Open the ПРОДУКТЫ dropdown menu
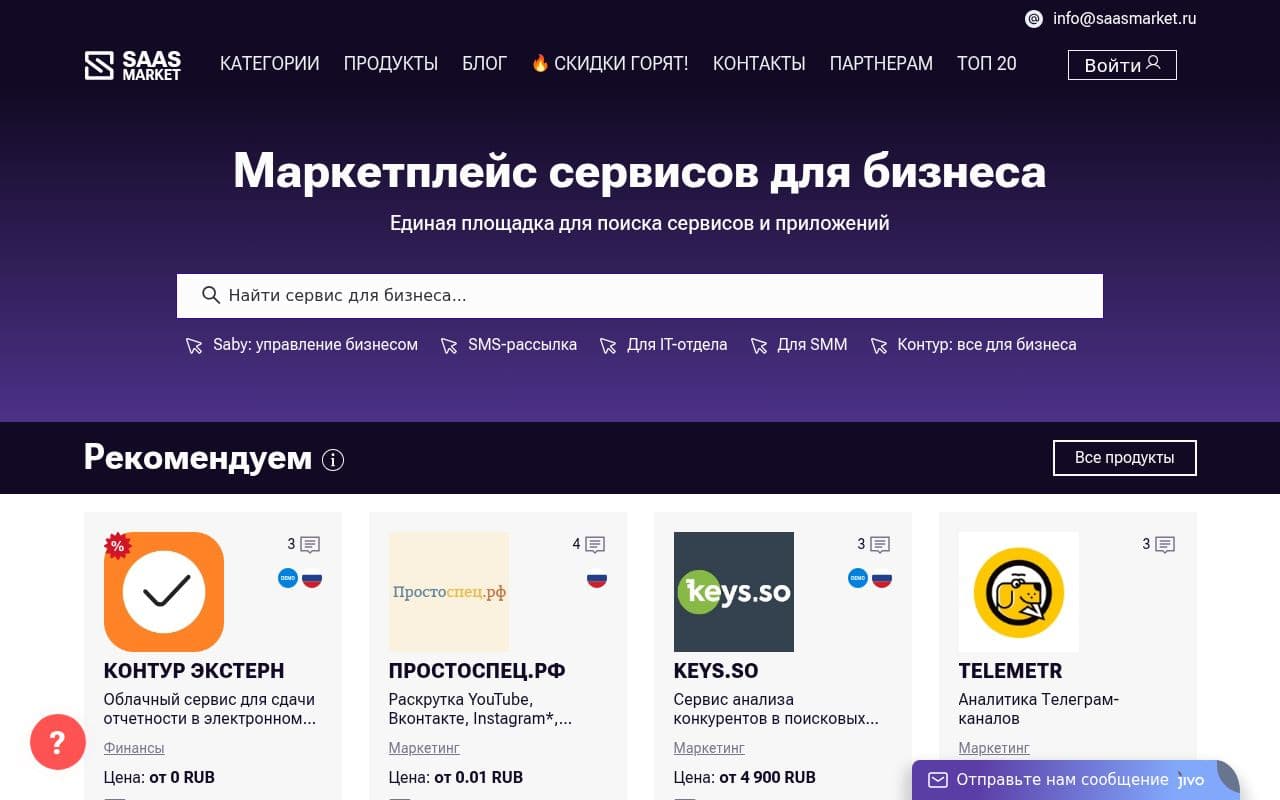The image size is (1280, 800). (390, 63)
